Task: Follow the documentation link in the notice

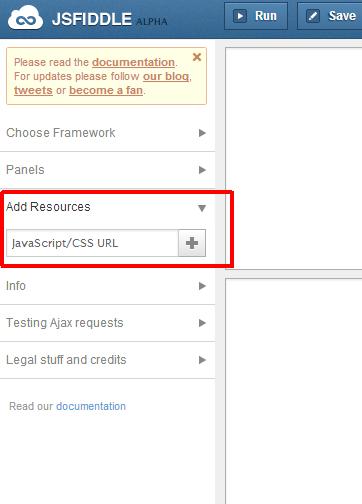Action: point(133,62)
